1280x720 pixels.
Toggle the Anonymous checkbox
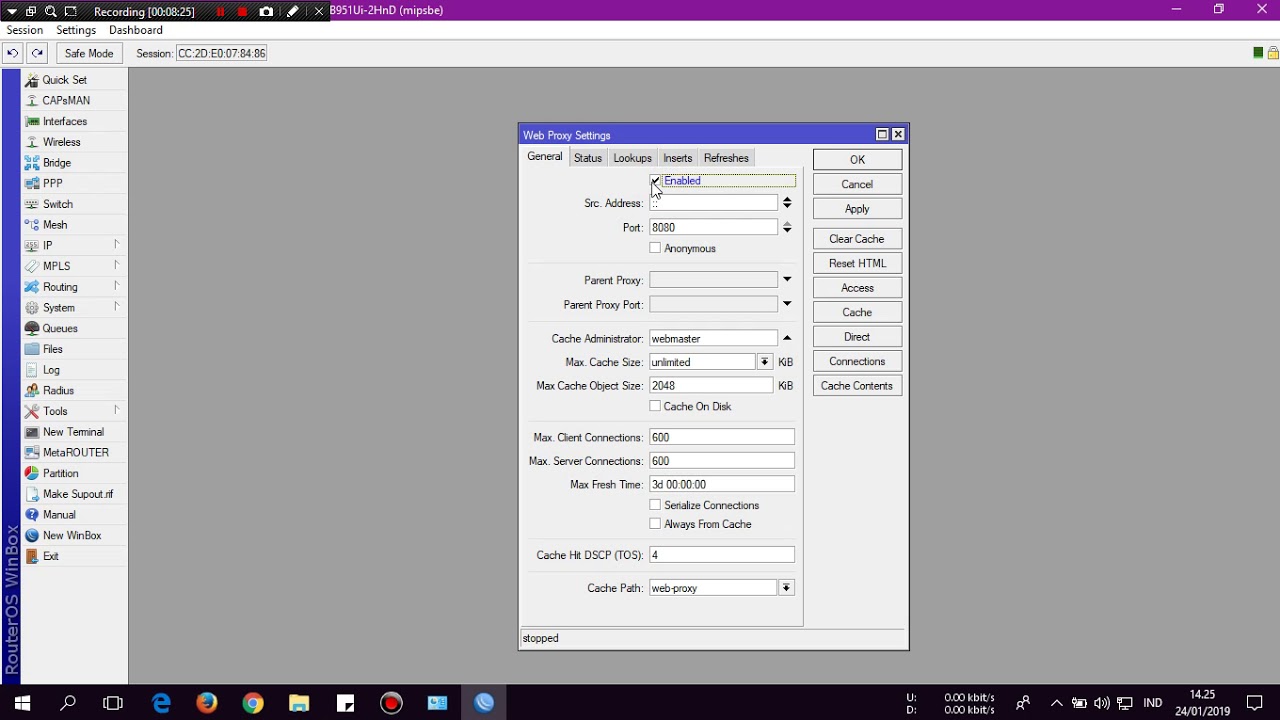pyautogui.click(x=655, y=248)
